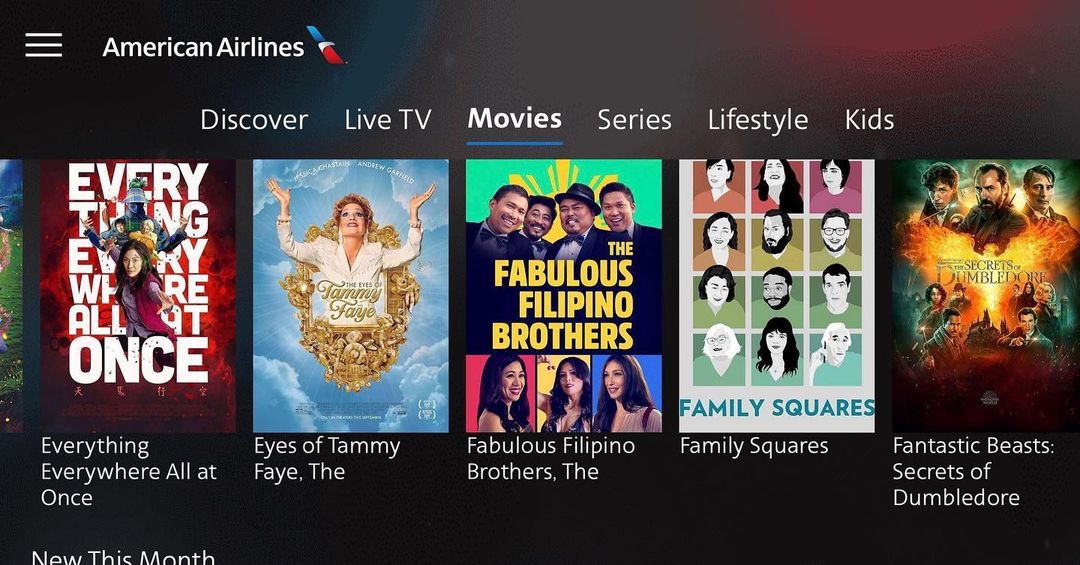Click the American Airlines logo

click(x=223, y=46)
